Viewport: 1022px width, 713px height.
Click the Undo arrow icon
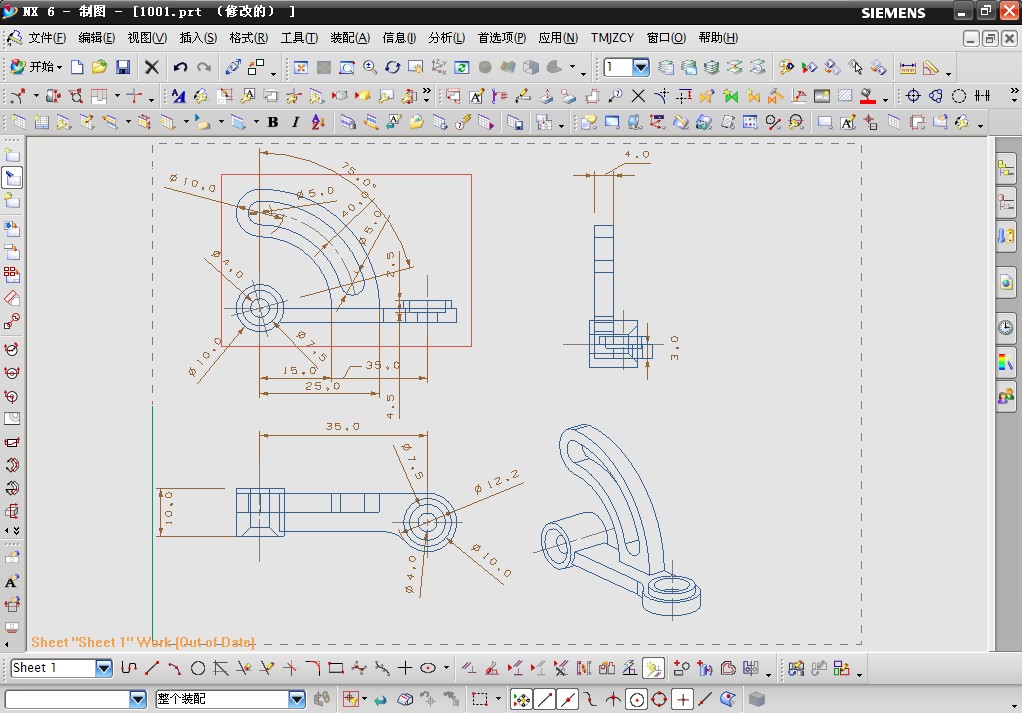(180, 67)
